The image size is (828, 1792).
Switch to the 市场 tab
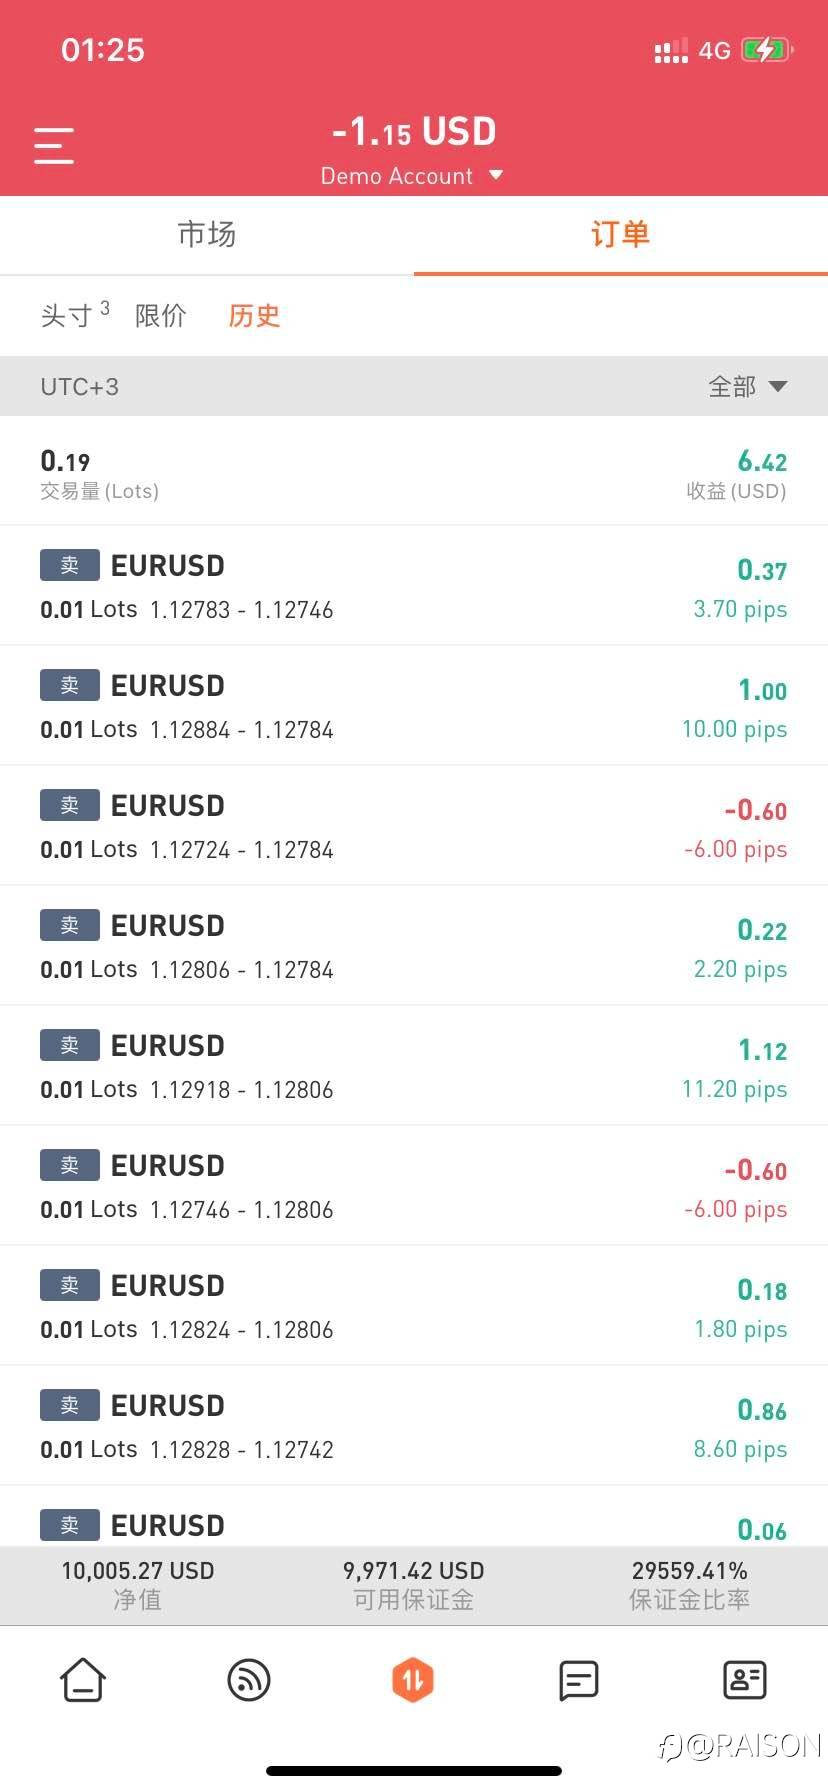(x=207, y=235)
